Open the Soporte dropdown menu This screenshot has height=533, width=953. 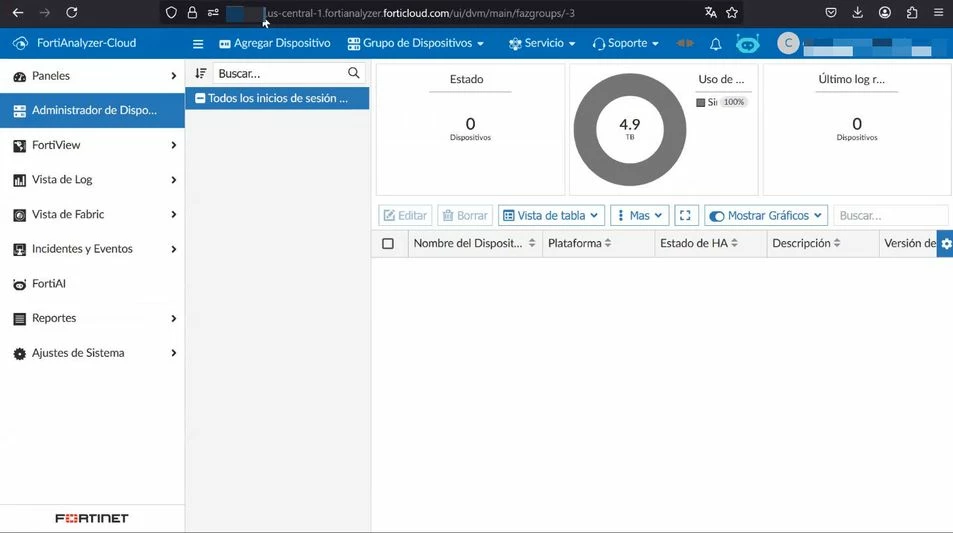coord(625,43)
